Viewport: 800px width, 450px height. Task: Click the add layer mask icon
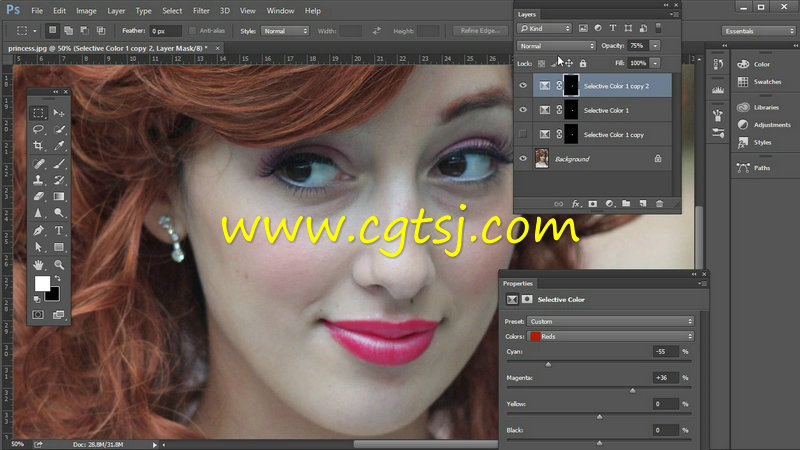pyautogui.click(x=592, y=204)
